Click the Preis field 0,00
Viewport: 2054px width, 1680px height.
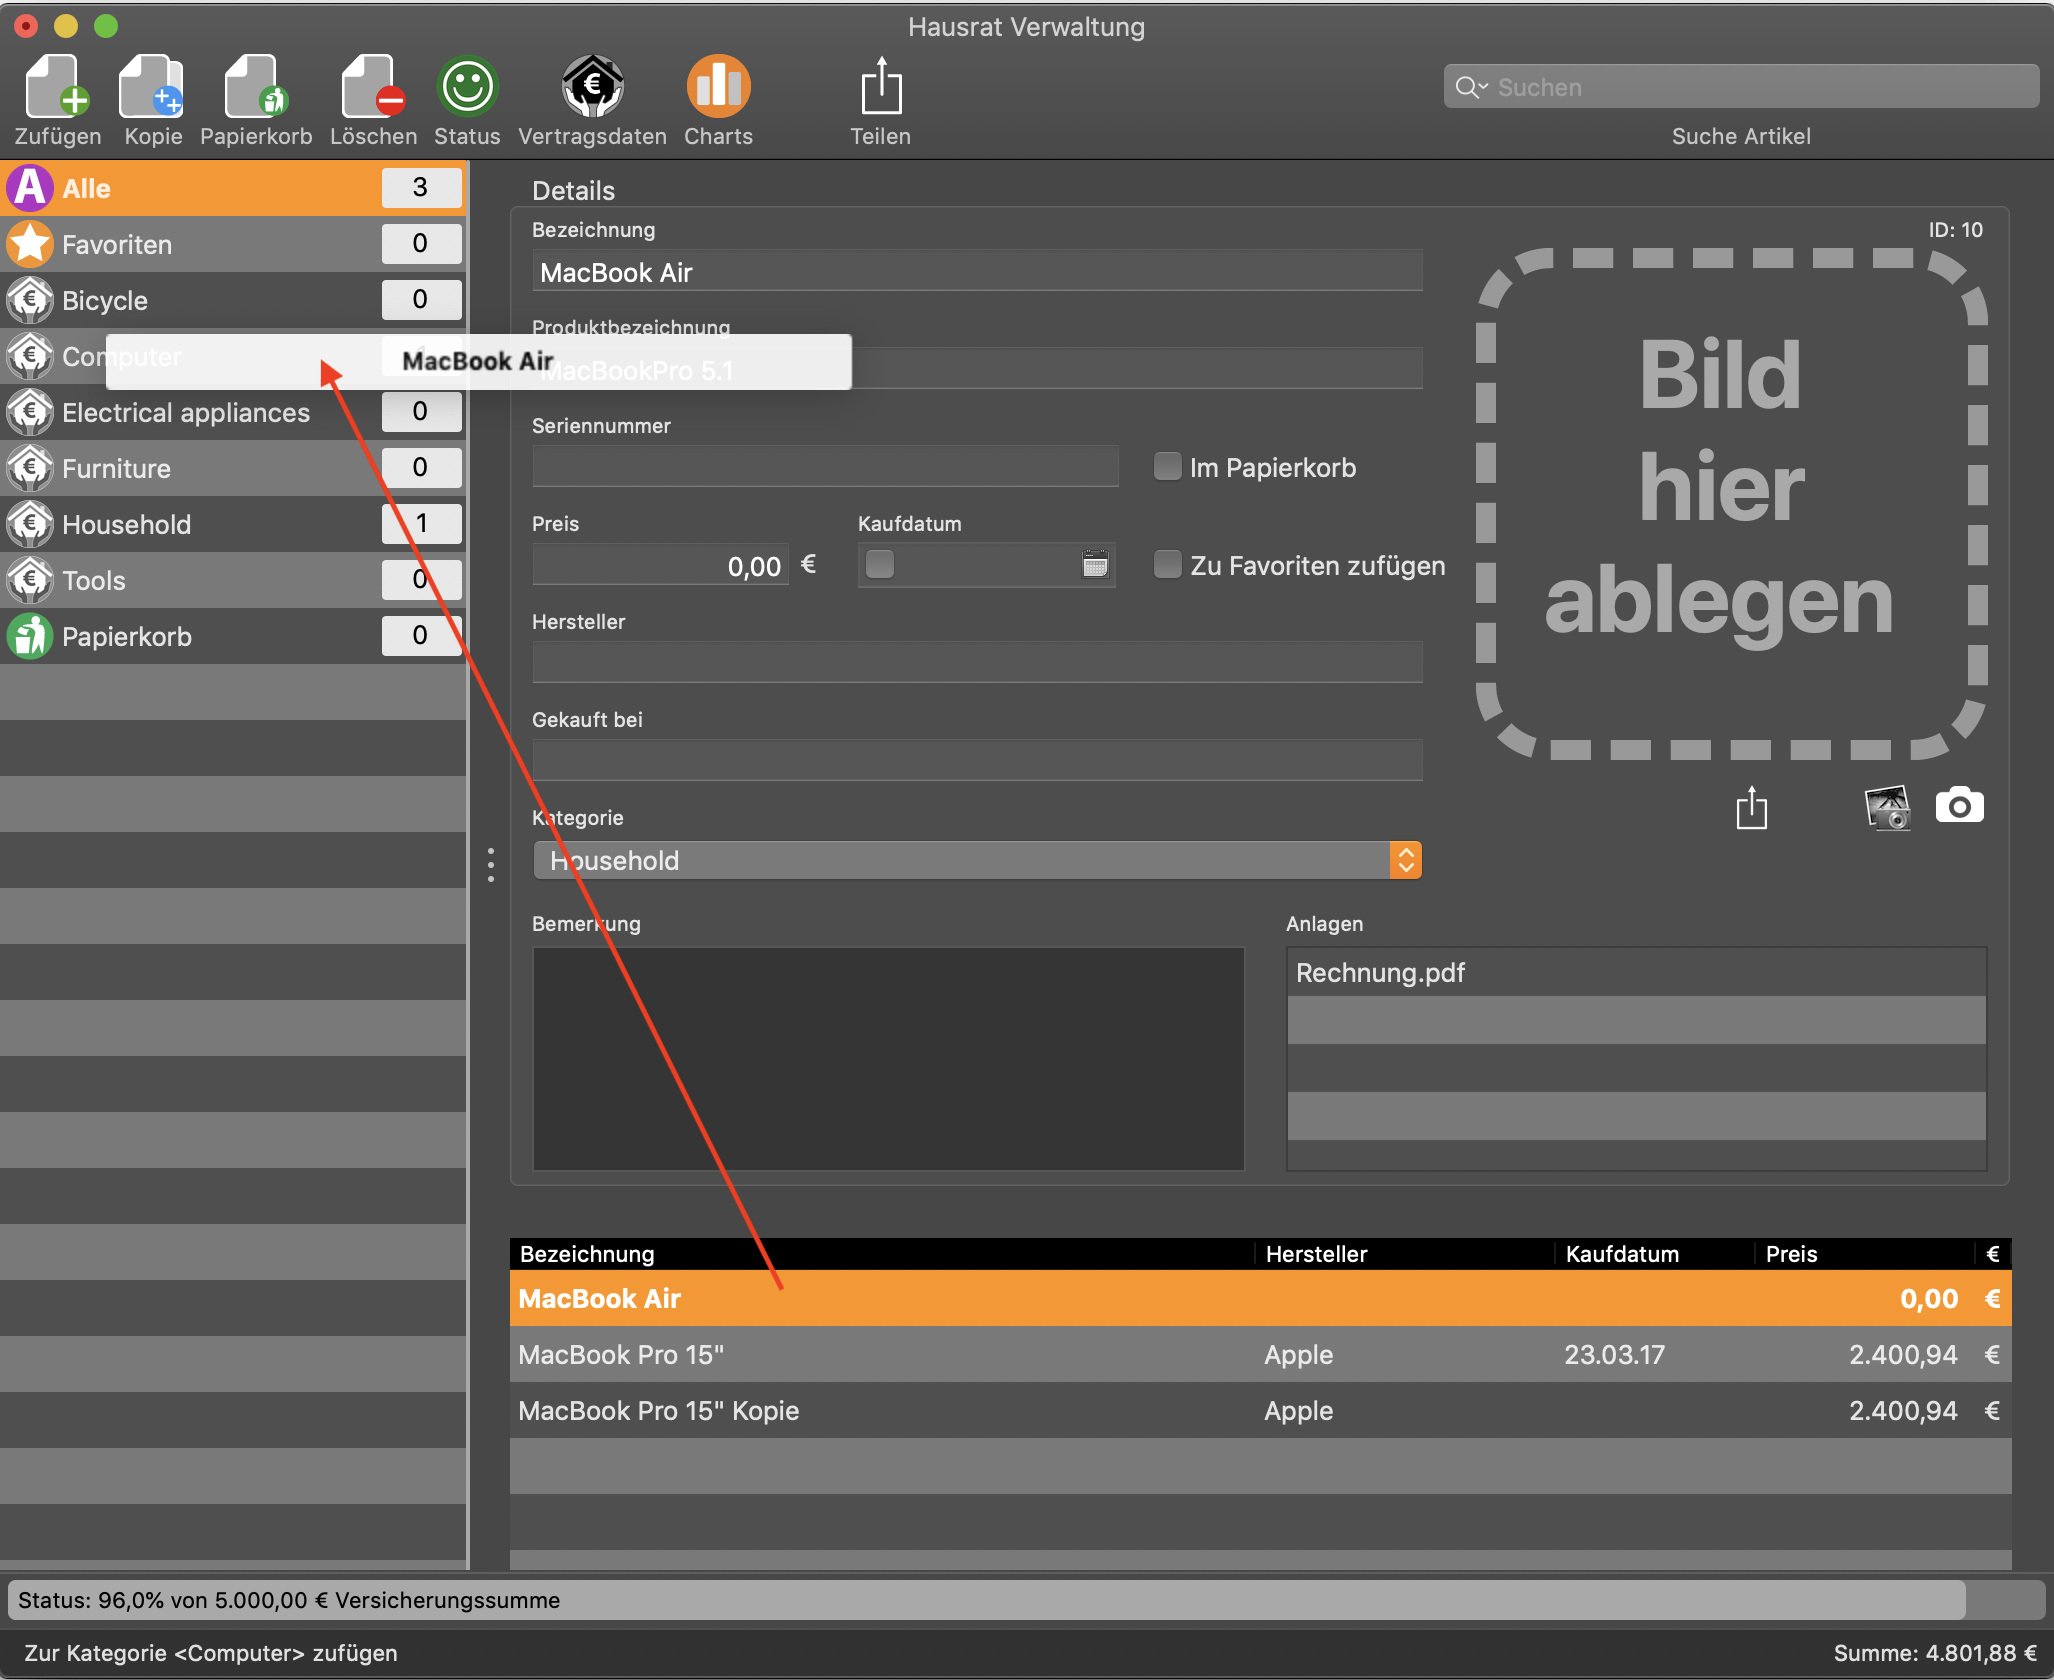[x=660, y=566]
